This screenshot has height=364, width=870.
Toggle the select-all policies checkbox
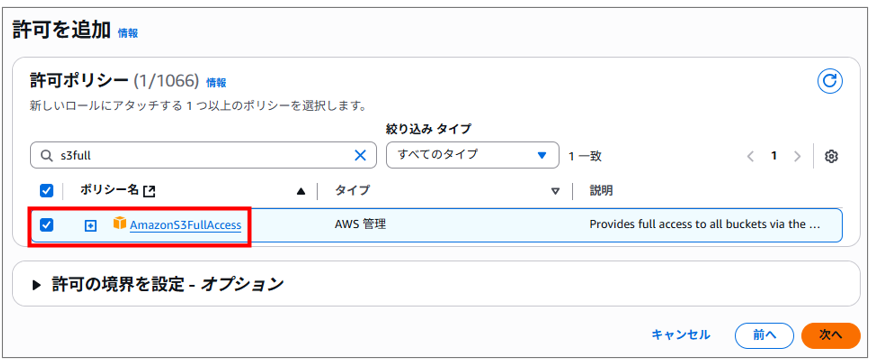point(47,191)
